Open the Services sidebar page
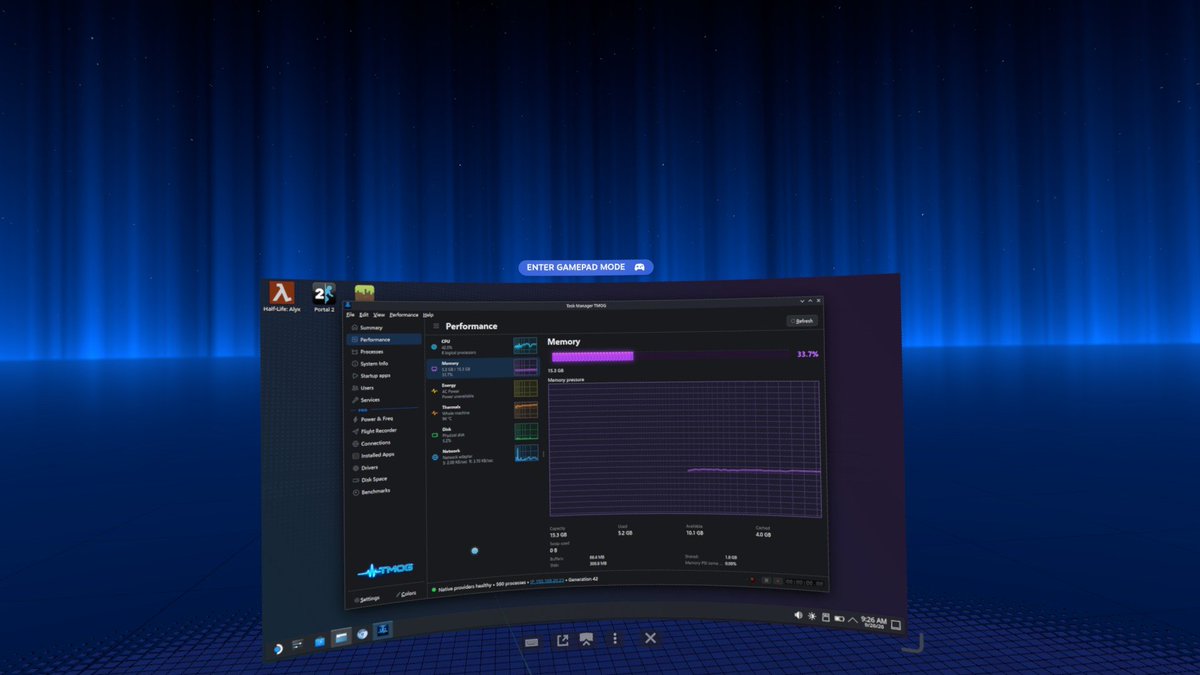This screenshot has height=675, width=1200. coord(384,400)
